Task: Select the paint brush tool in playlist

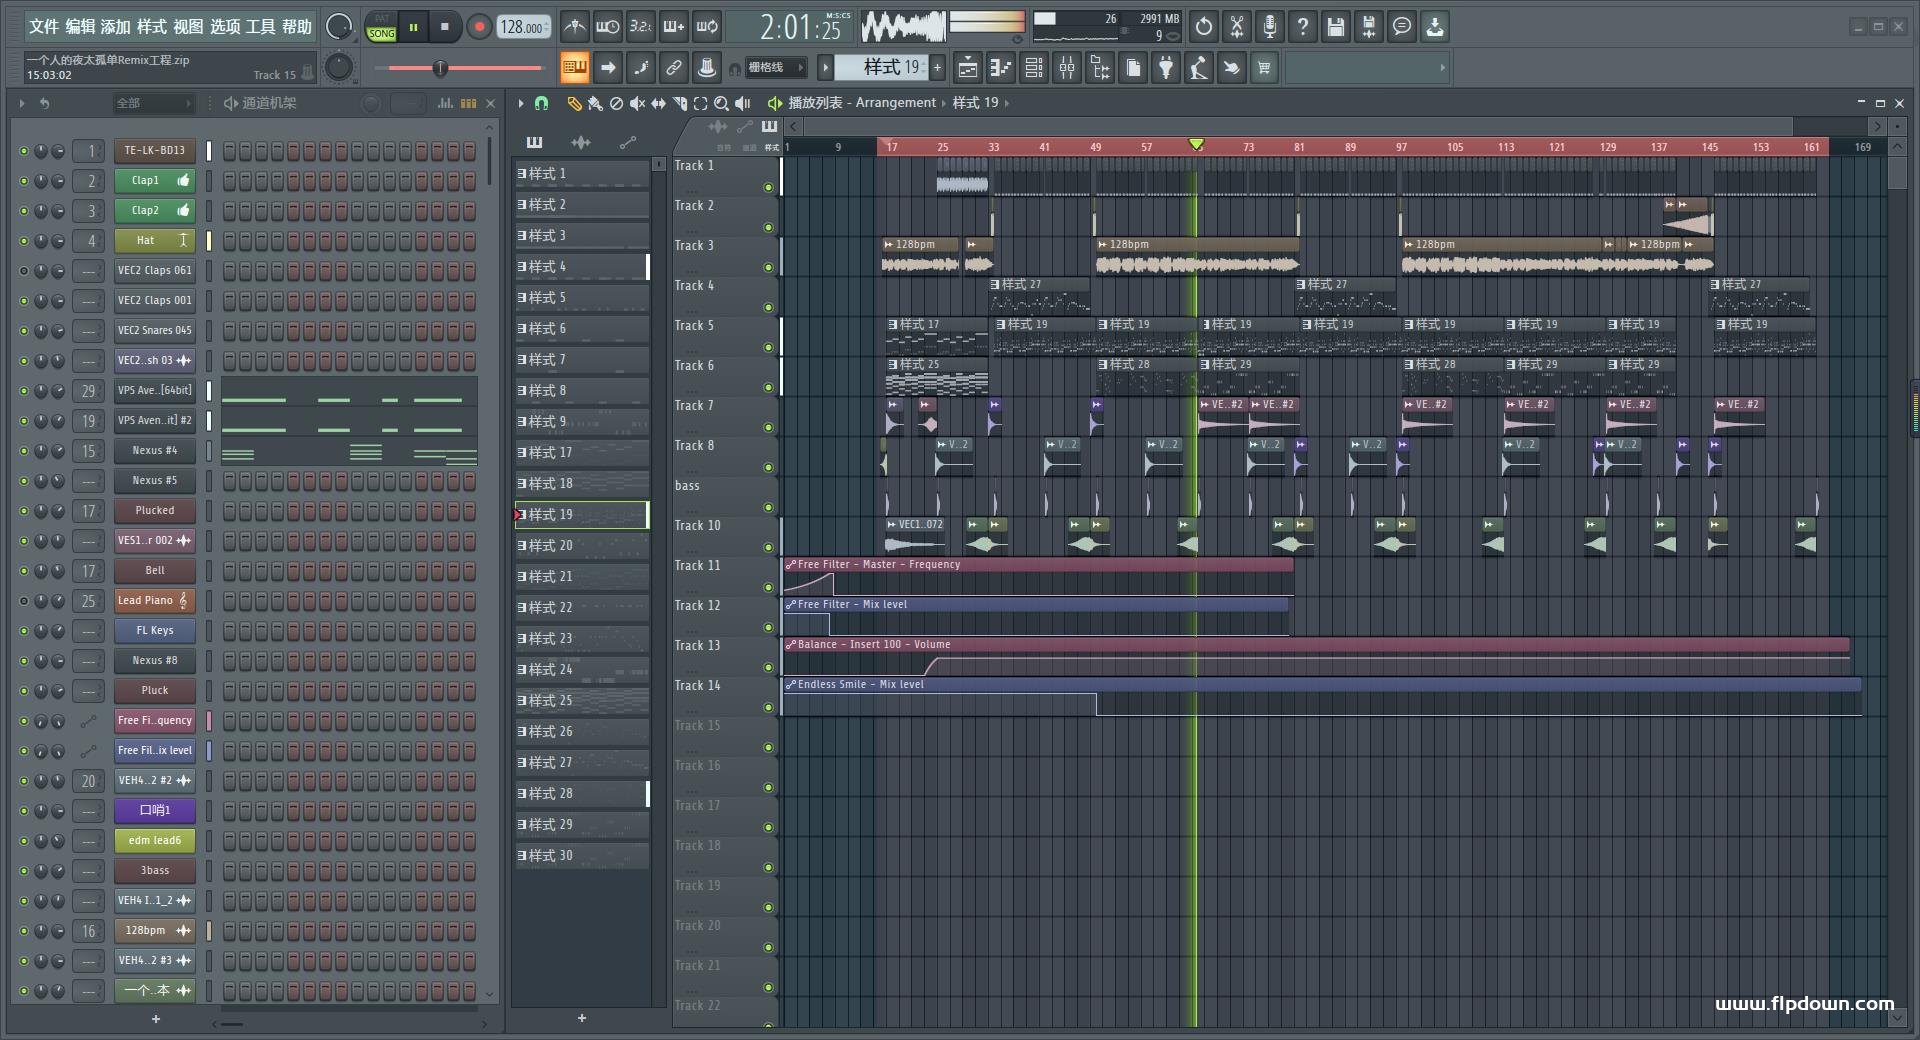Action: [595, 103]
